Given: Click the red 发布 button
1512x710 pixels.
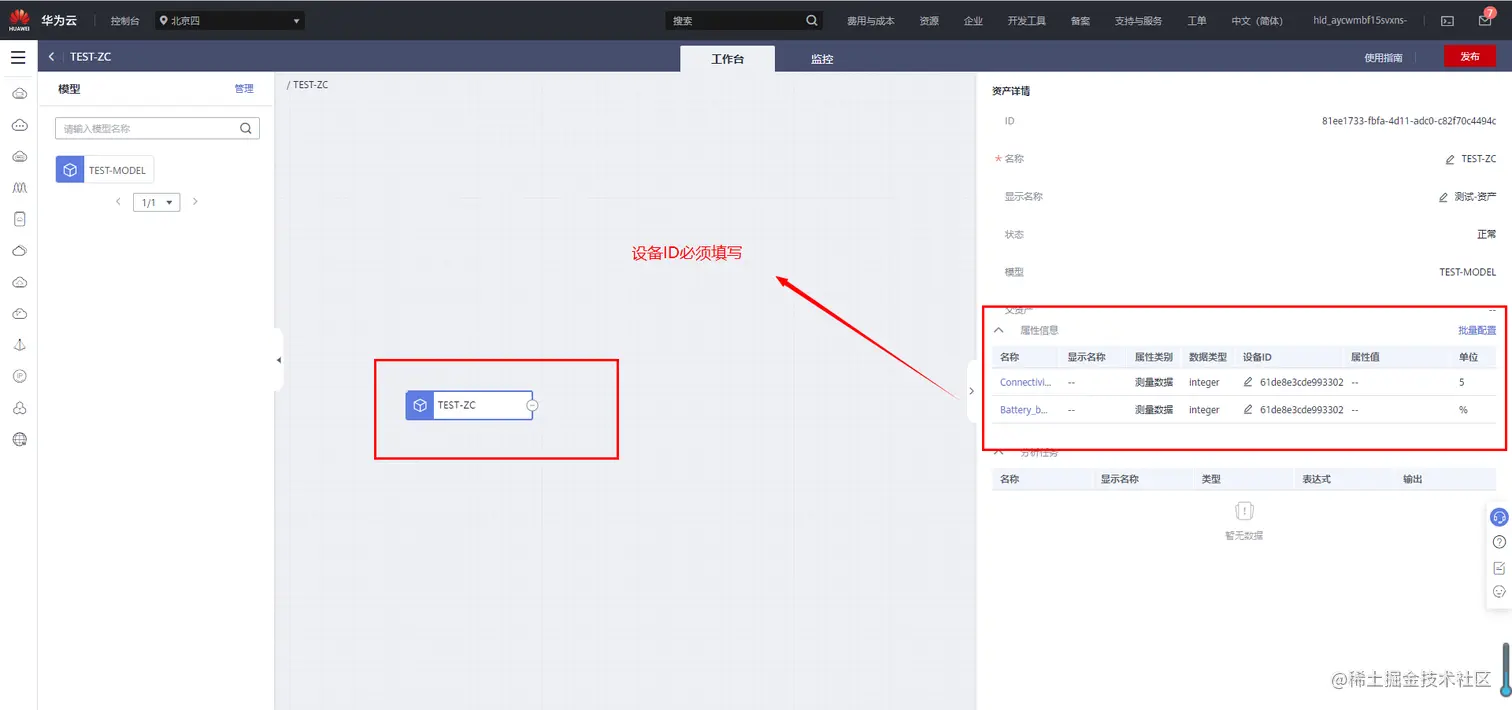Looking at the screenshot, I should coord(1470,57).
